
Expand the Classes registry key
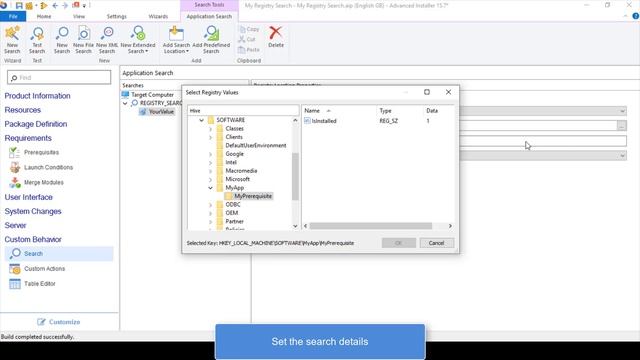[211, 129]
